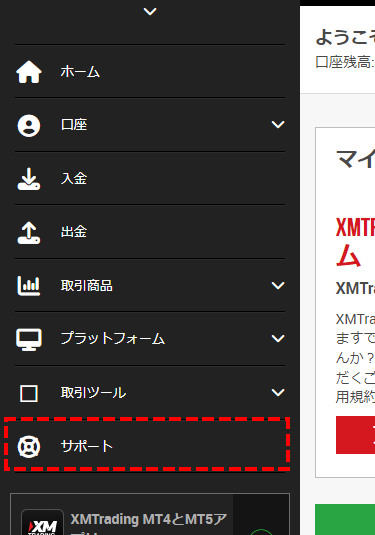Click the red button in the card
Image resolution: width=375 pixels, height=535 pixels.
tap(356, 435)
